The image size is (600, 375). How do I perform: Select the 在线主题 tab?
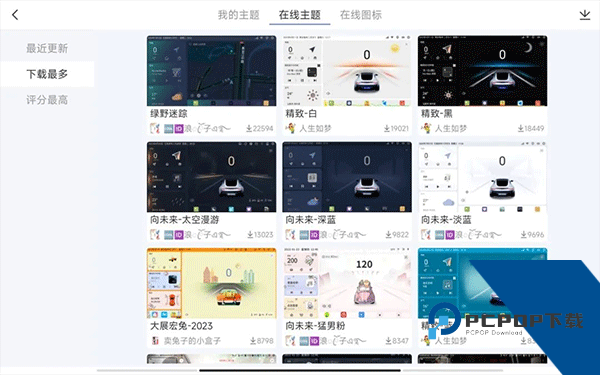coord(300,15)
